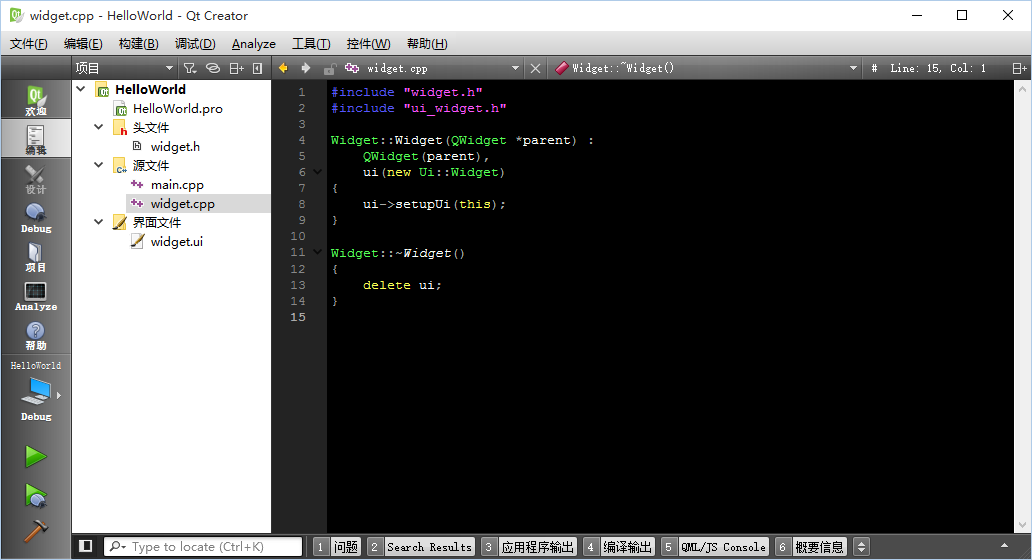Place cursor on line 13 delete ui
This screenshot has height=560, width=1032.
tap(402, 285)
